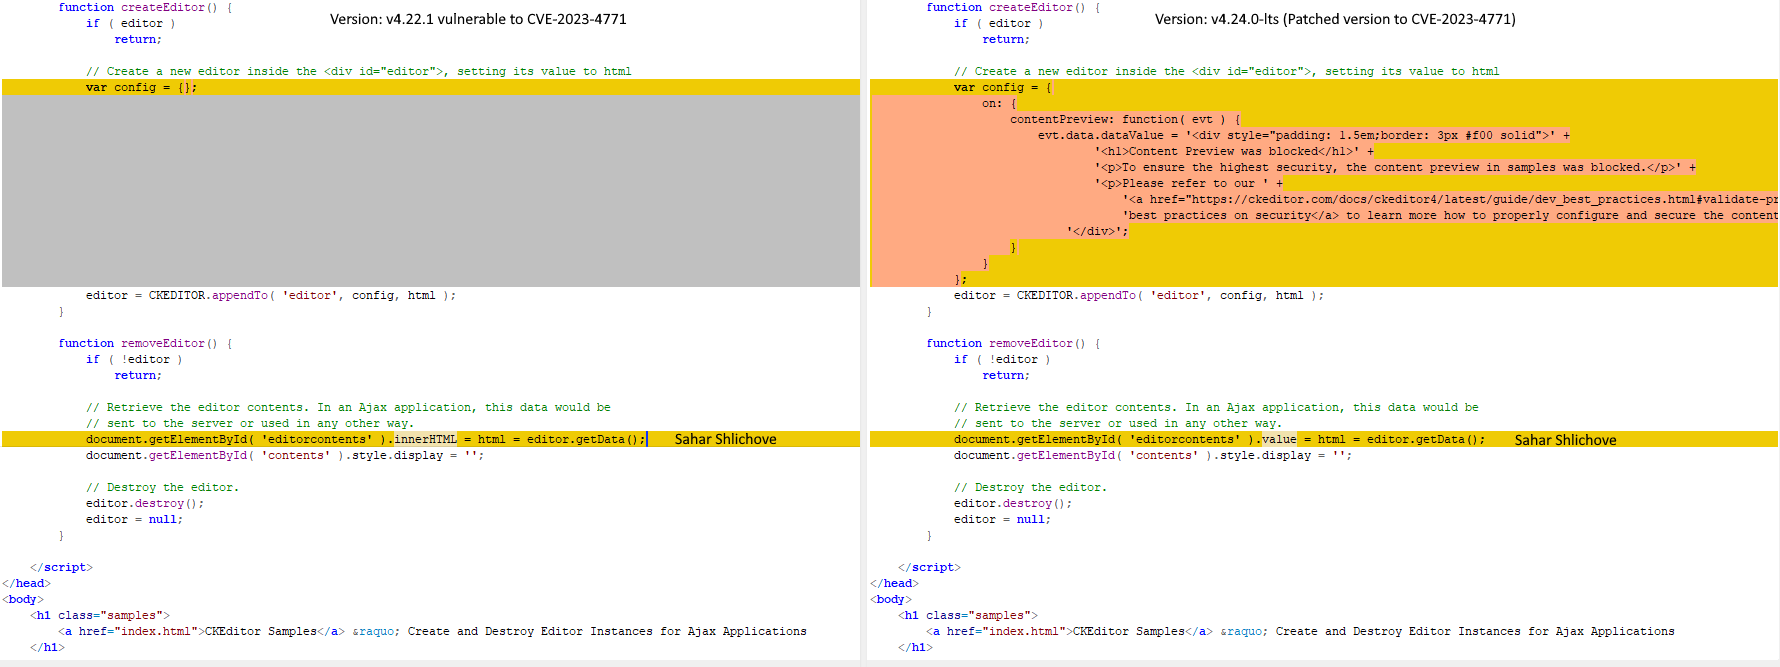This screenshot has height=667, width=1780.
Task: Click the grey empty diff block on the left
Action: (x=431, y=191)
